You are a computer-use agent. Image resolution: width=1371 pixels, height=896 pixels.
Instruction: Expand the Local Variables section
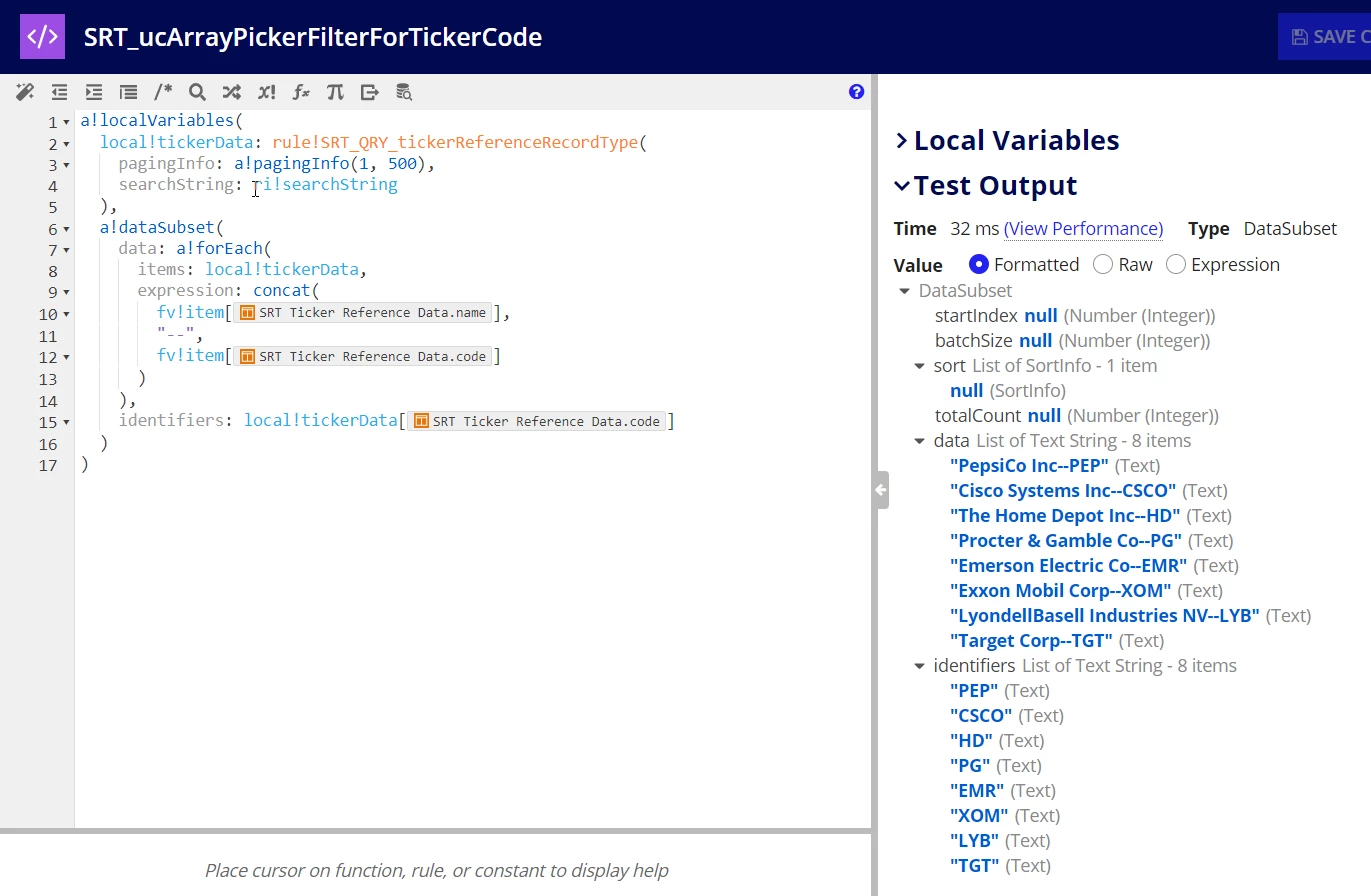click(1007, 140)
